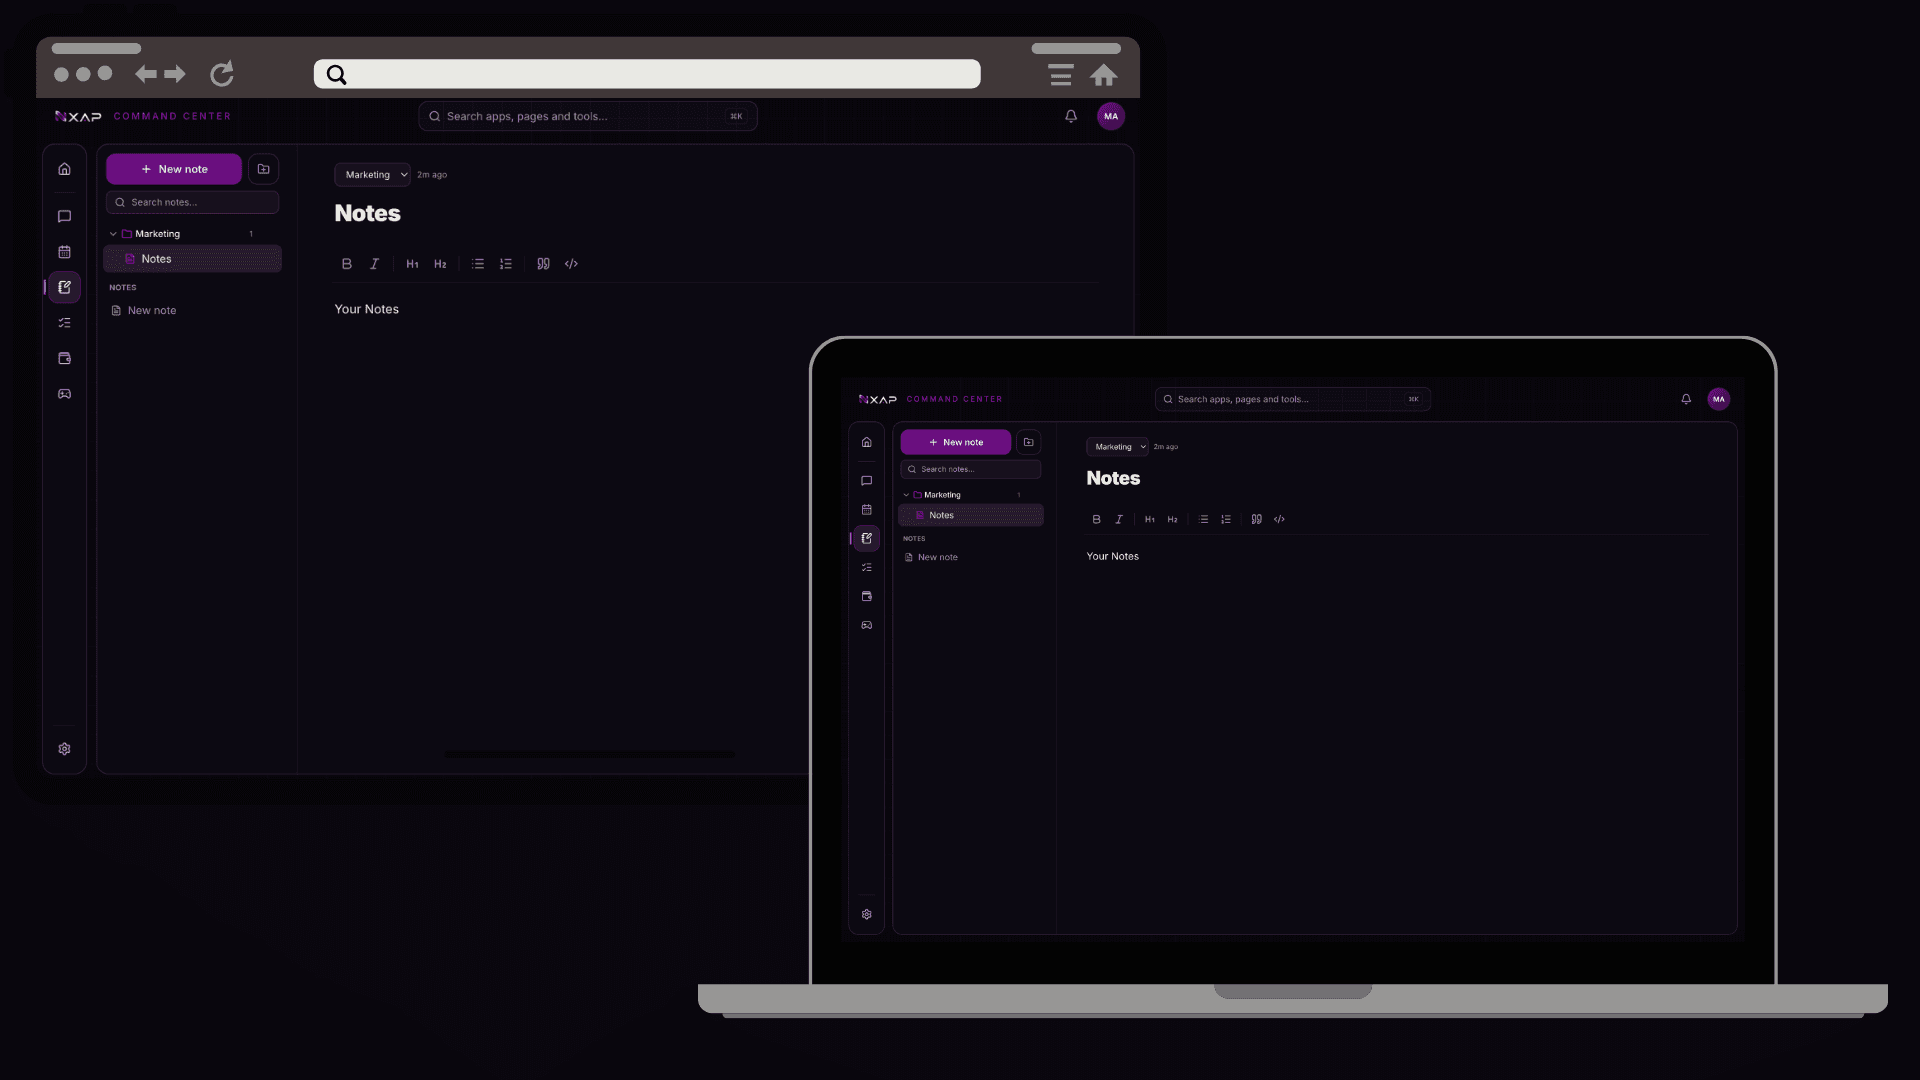Open checklist tasks icon in laptop screen sidebar

(x=867, y=567)
